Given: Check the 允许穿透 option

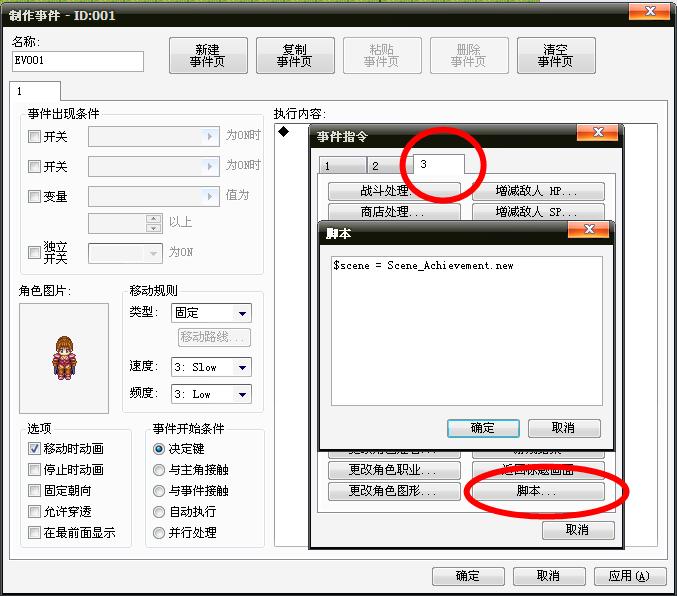Looking at the screenshot, I should click(34, 512).
